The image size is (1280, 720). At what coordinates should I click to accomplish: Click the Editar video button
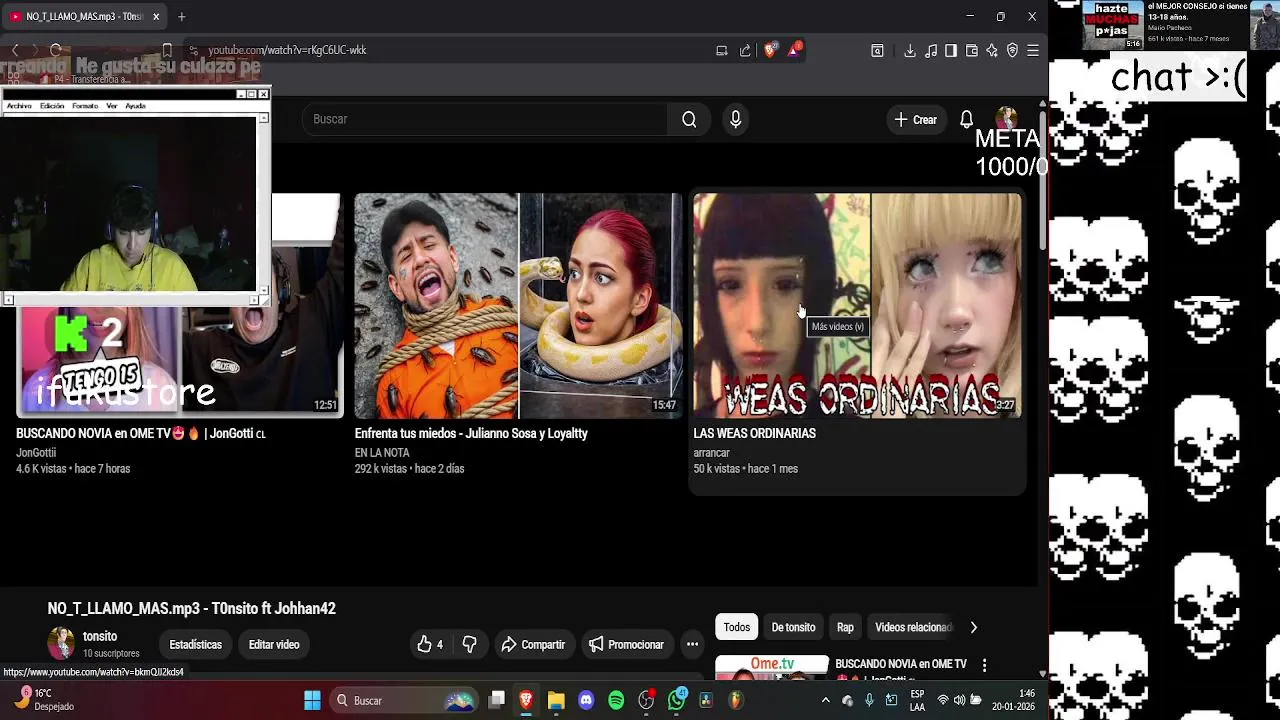pos(274,645)
